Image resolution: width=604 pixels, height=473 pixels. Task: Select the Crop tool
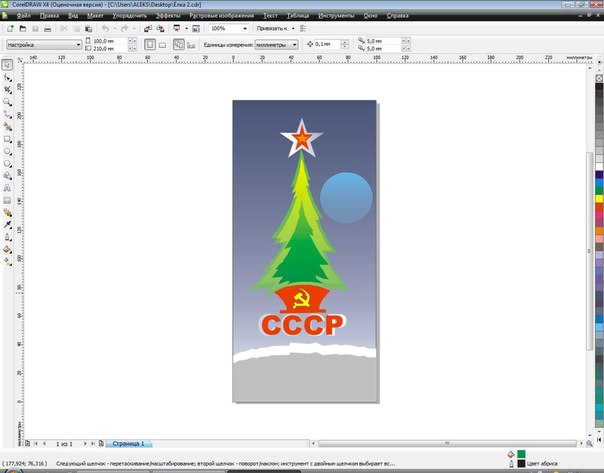pos(7,90)
